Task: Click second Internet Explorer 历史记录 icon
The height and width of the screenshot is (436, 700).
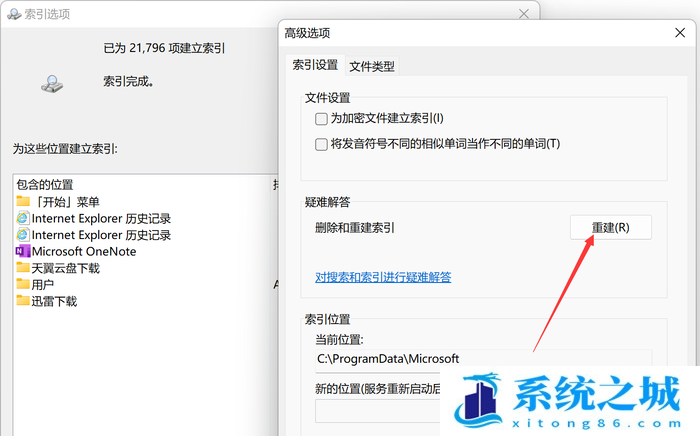Action: point(23,235)
